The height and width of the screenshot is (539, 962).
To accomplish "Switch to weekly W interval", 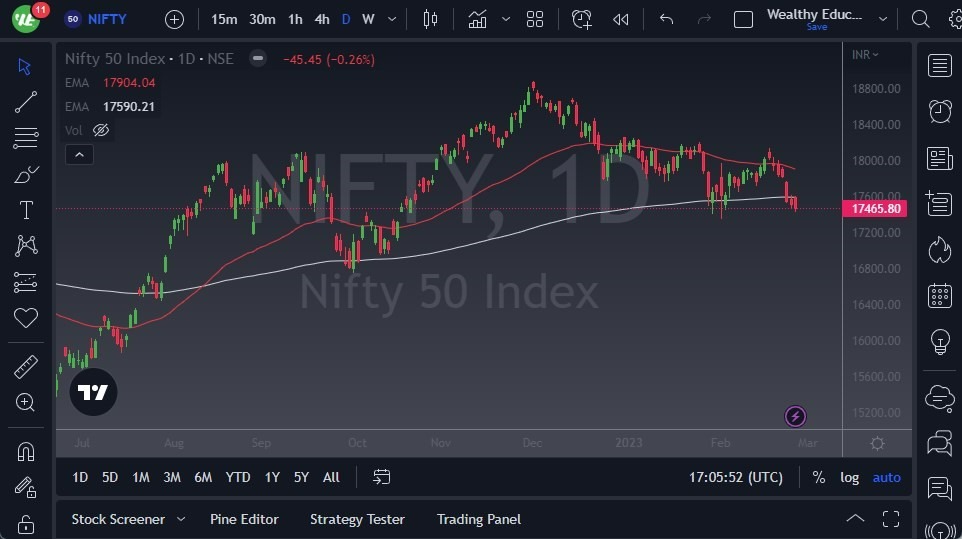I will (368, 20).
